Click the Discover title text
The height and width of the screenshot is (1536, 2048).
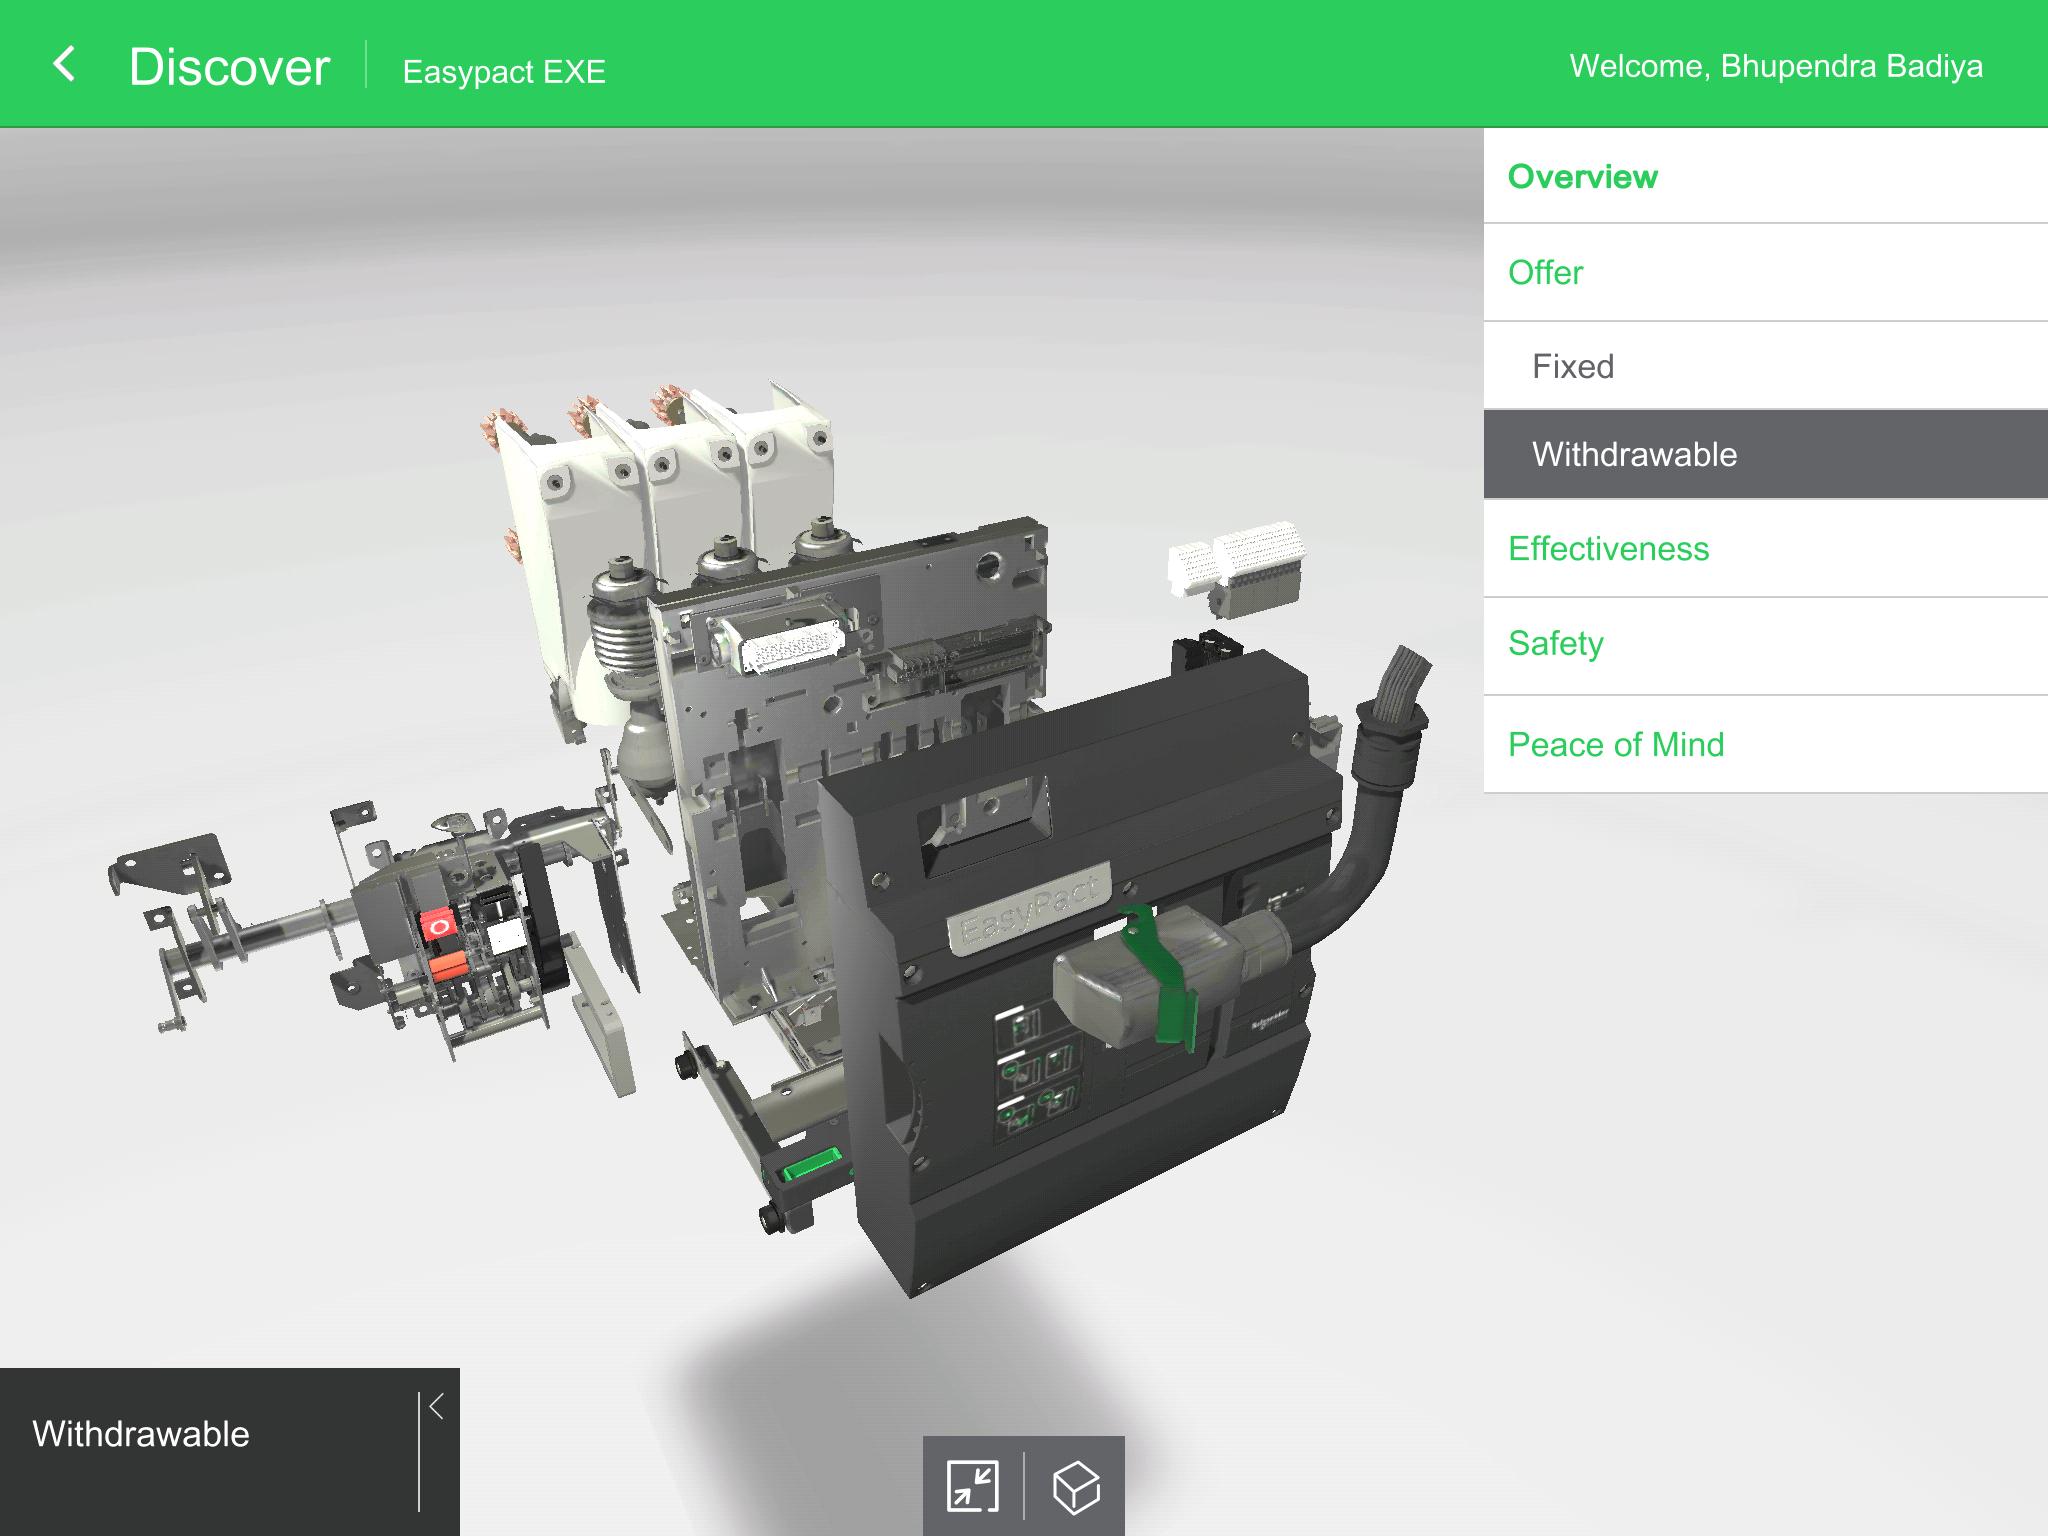click(228, 66)
